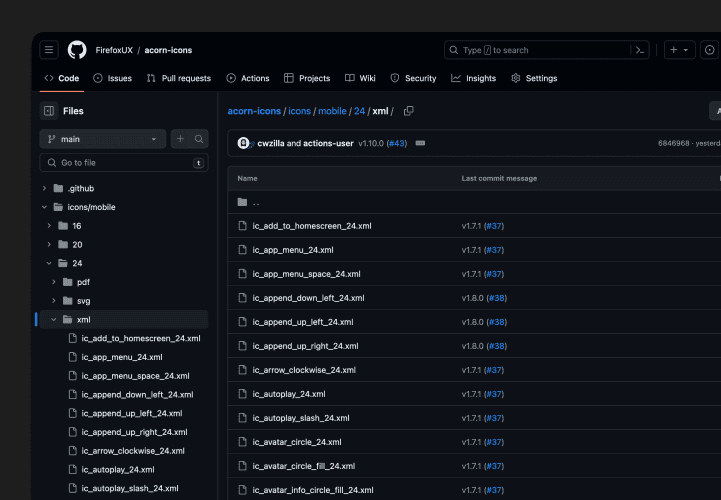The image size is (721, 500).
Task: Open the Issues tab
Action: 113,78
